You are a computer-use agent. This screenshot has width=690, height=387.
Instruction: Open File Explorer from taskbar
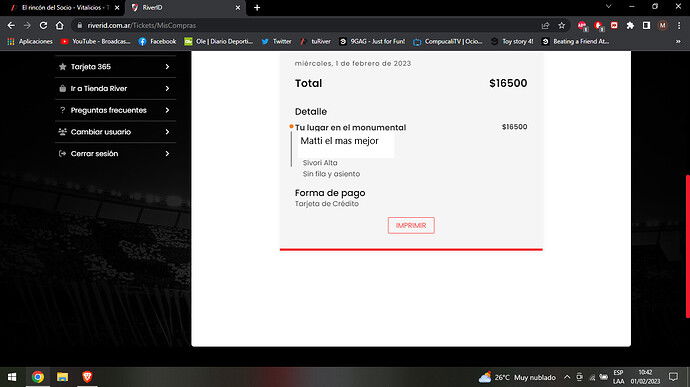62,377
